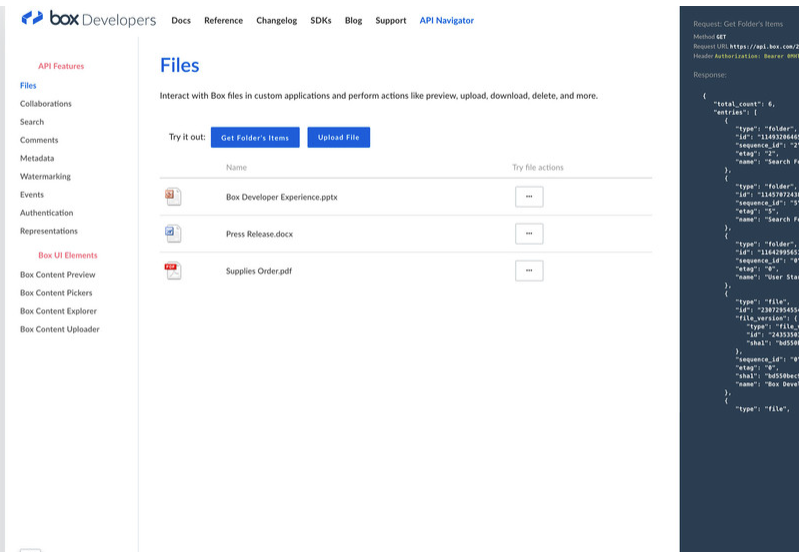This screenshot has width=803, height=559.
Task: Click the Files page heading
Action: pos(180,65)
